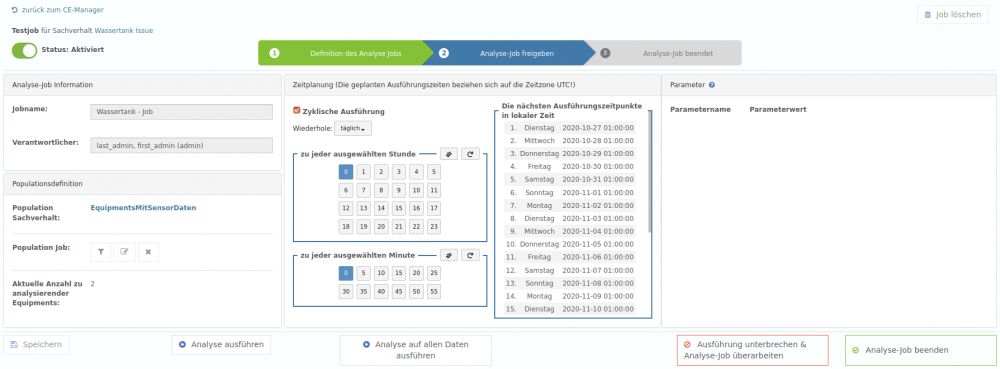
Task: Click the Parametername column header
Action: pos(700,110)
